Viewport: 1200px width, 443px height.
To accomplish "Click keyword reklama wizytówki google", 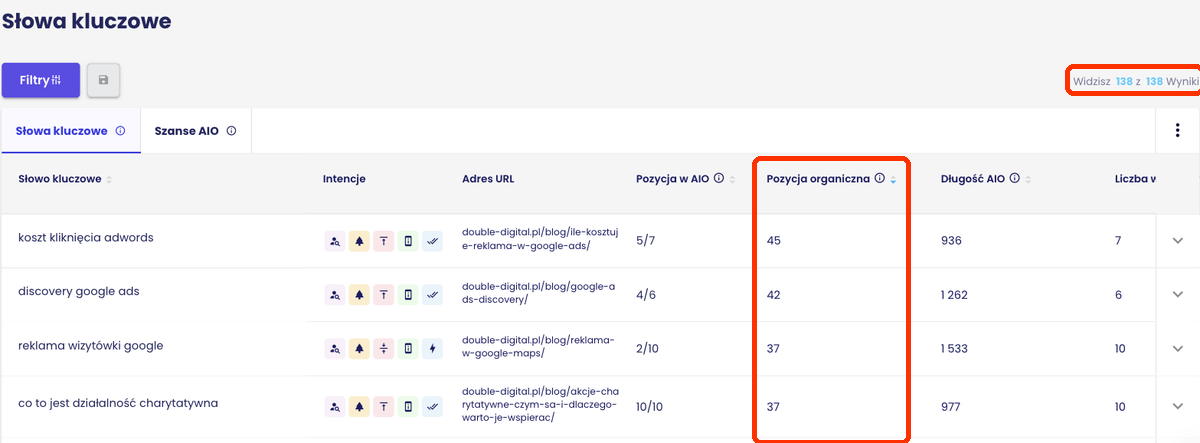I will tap(91, 346).
